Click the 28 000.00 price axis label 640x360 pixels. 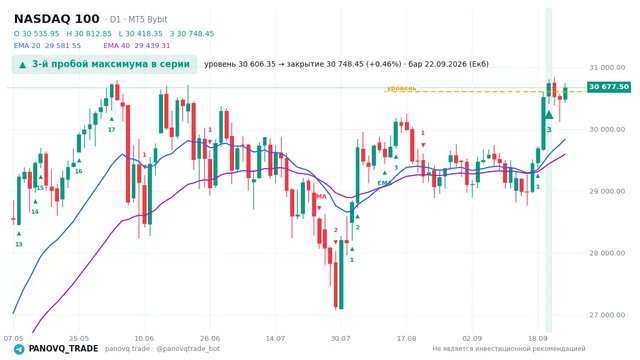[607, 253]
